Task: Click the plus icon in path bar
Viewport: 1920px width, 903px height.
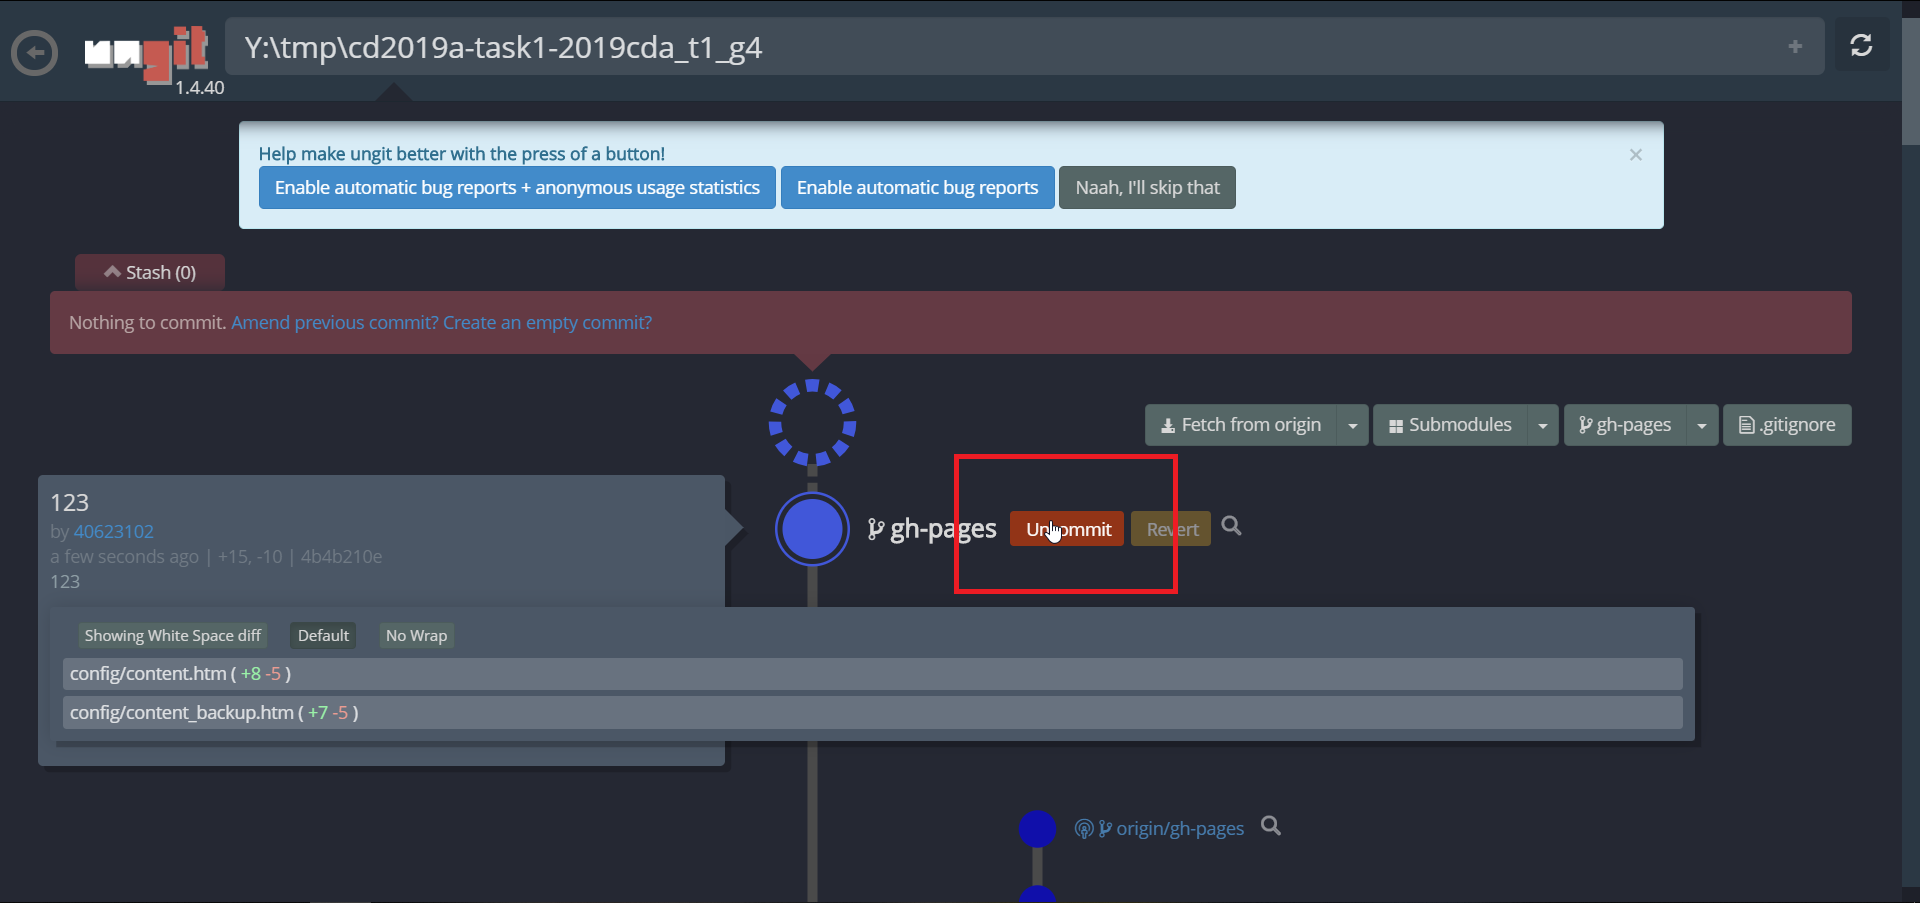Action: pyautogui.click(x=1795, y=47)
